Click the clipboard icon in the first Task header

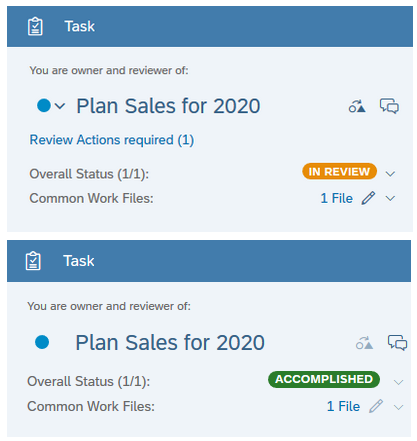point(35,26)
